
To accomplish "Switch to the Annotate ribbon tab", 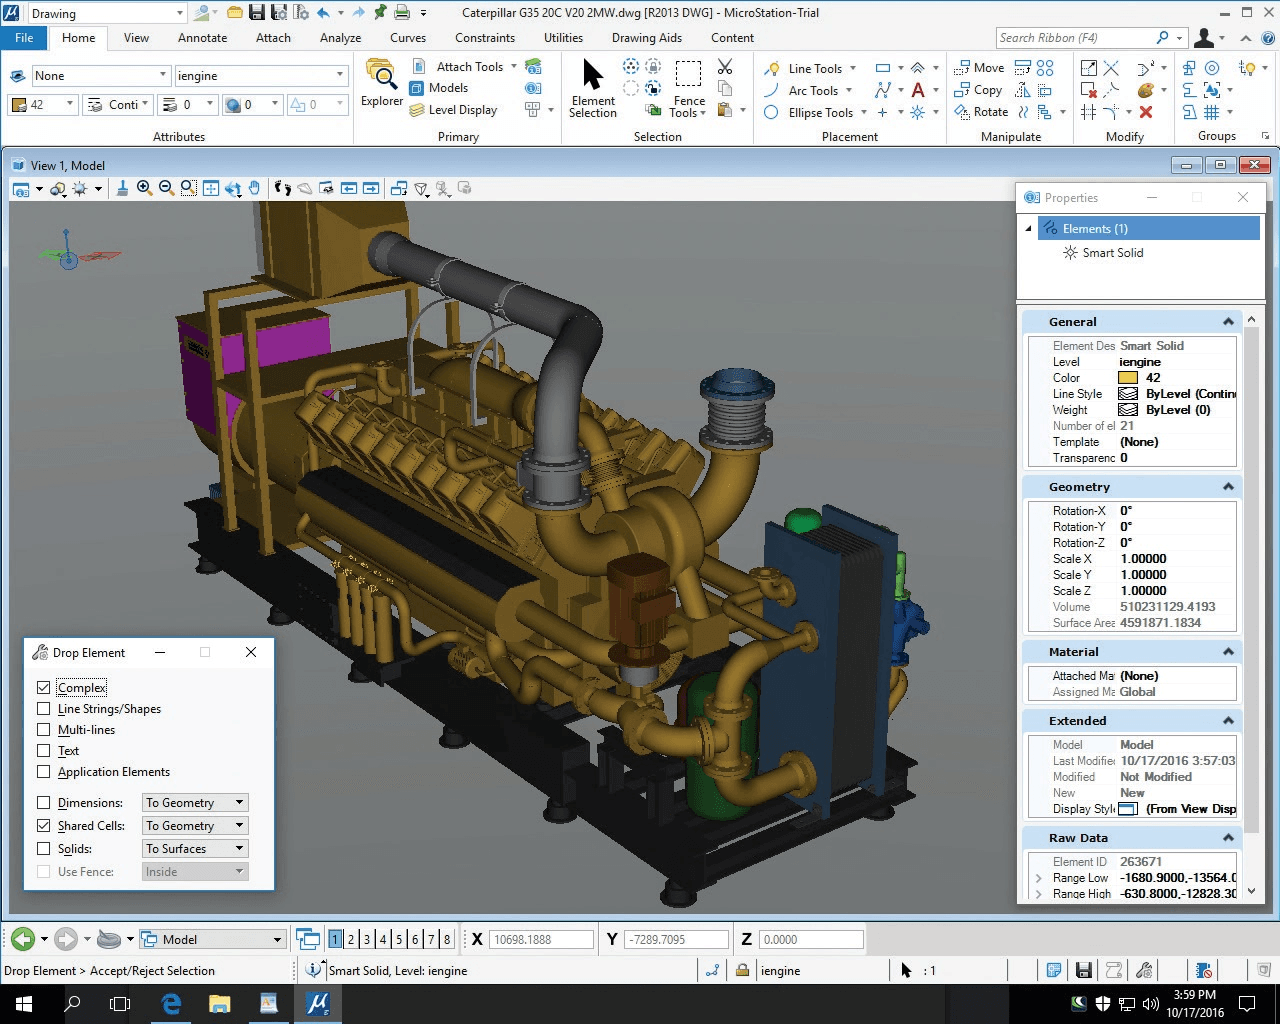I will (x=202, y=38).
